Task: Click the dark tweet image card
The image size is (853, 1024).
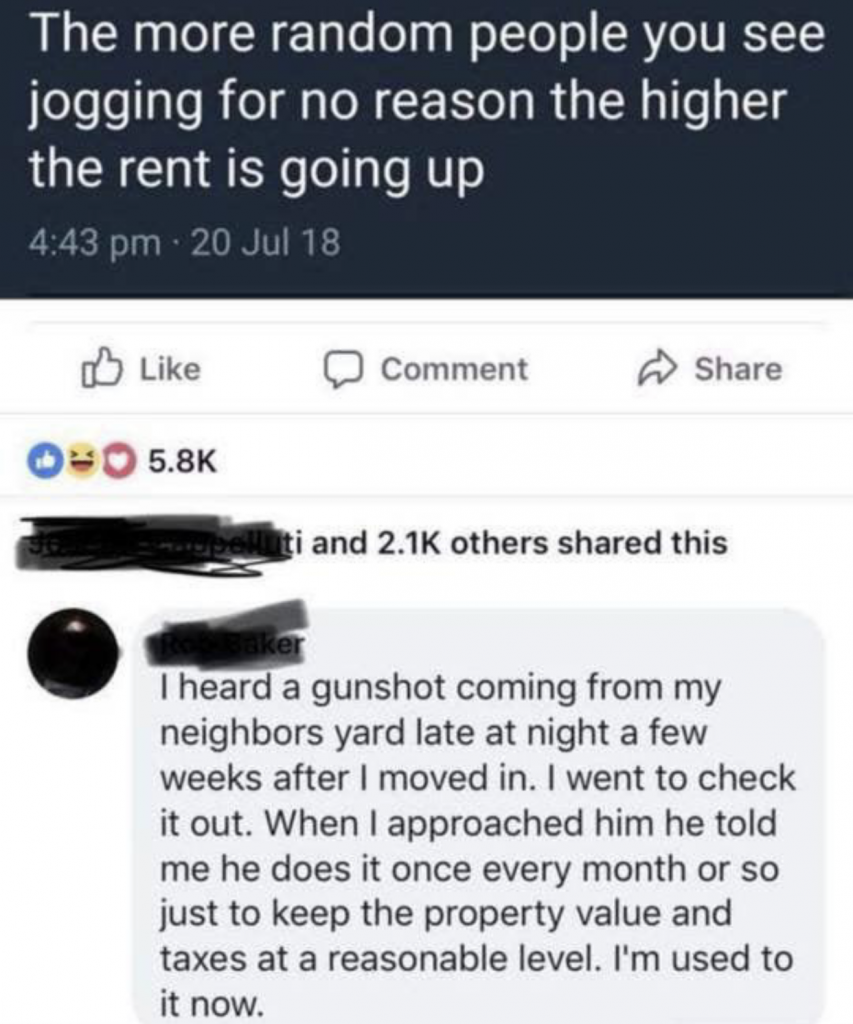Action: coord(426,149)
